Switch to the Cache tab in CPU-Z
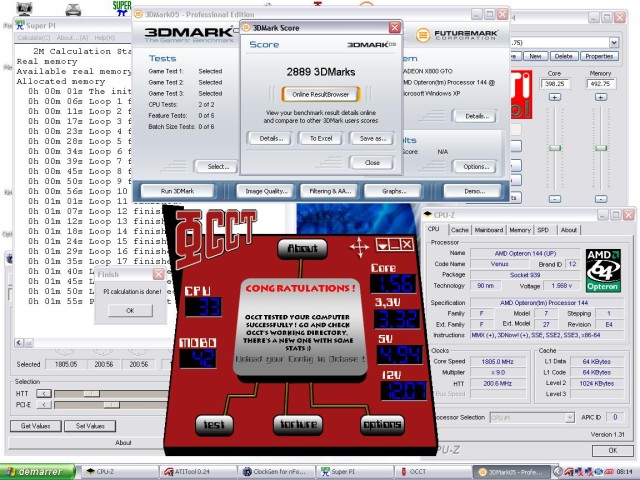640x480 pixels. point(460,230)
